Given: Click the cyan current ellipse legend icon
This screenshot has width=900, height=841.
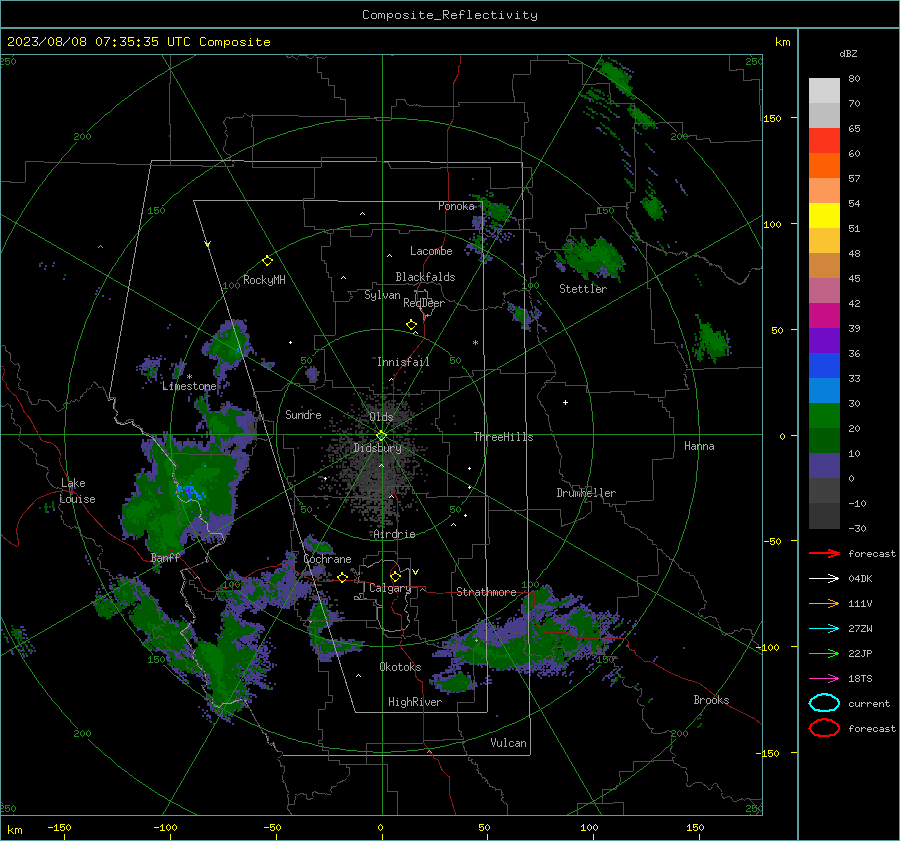Looking at the screenshot, I should (824, 703).
